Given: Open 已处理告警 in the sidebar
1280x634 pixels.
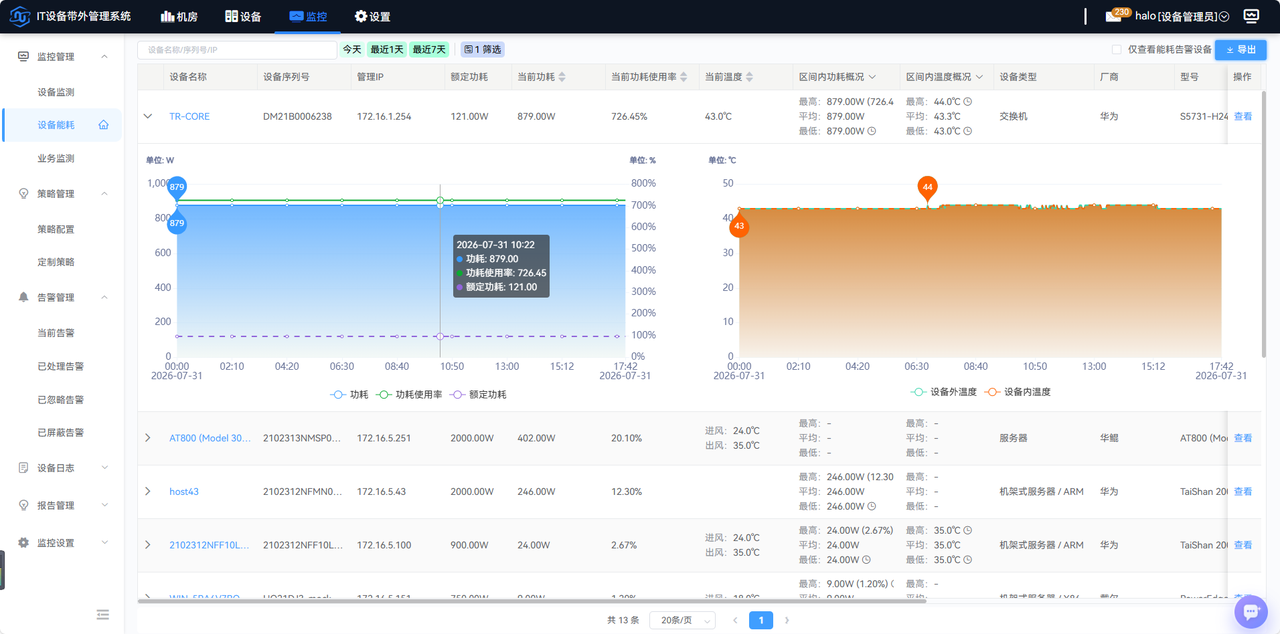Looking at the screenshot, I should (61, 366).
